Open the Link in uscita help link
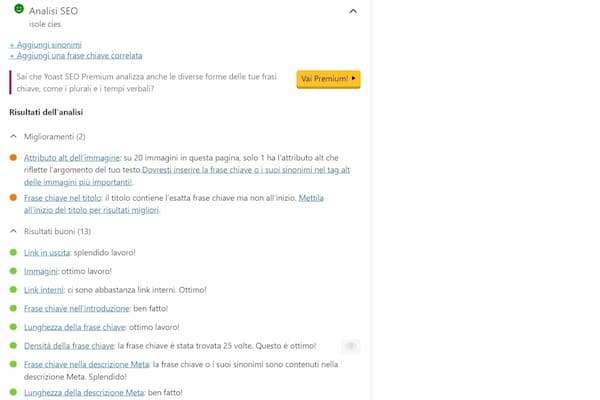Viewport: 600px width, 400px height. [x=46, y=252]
